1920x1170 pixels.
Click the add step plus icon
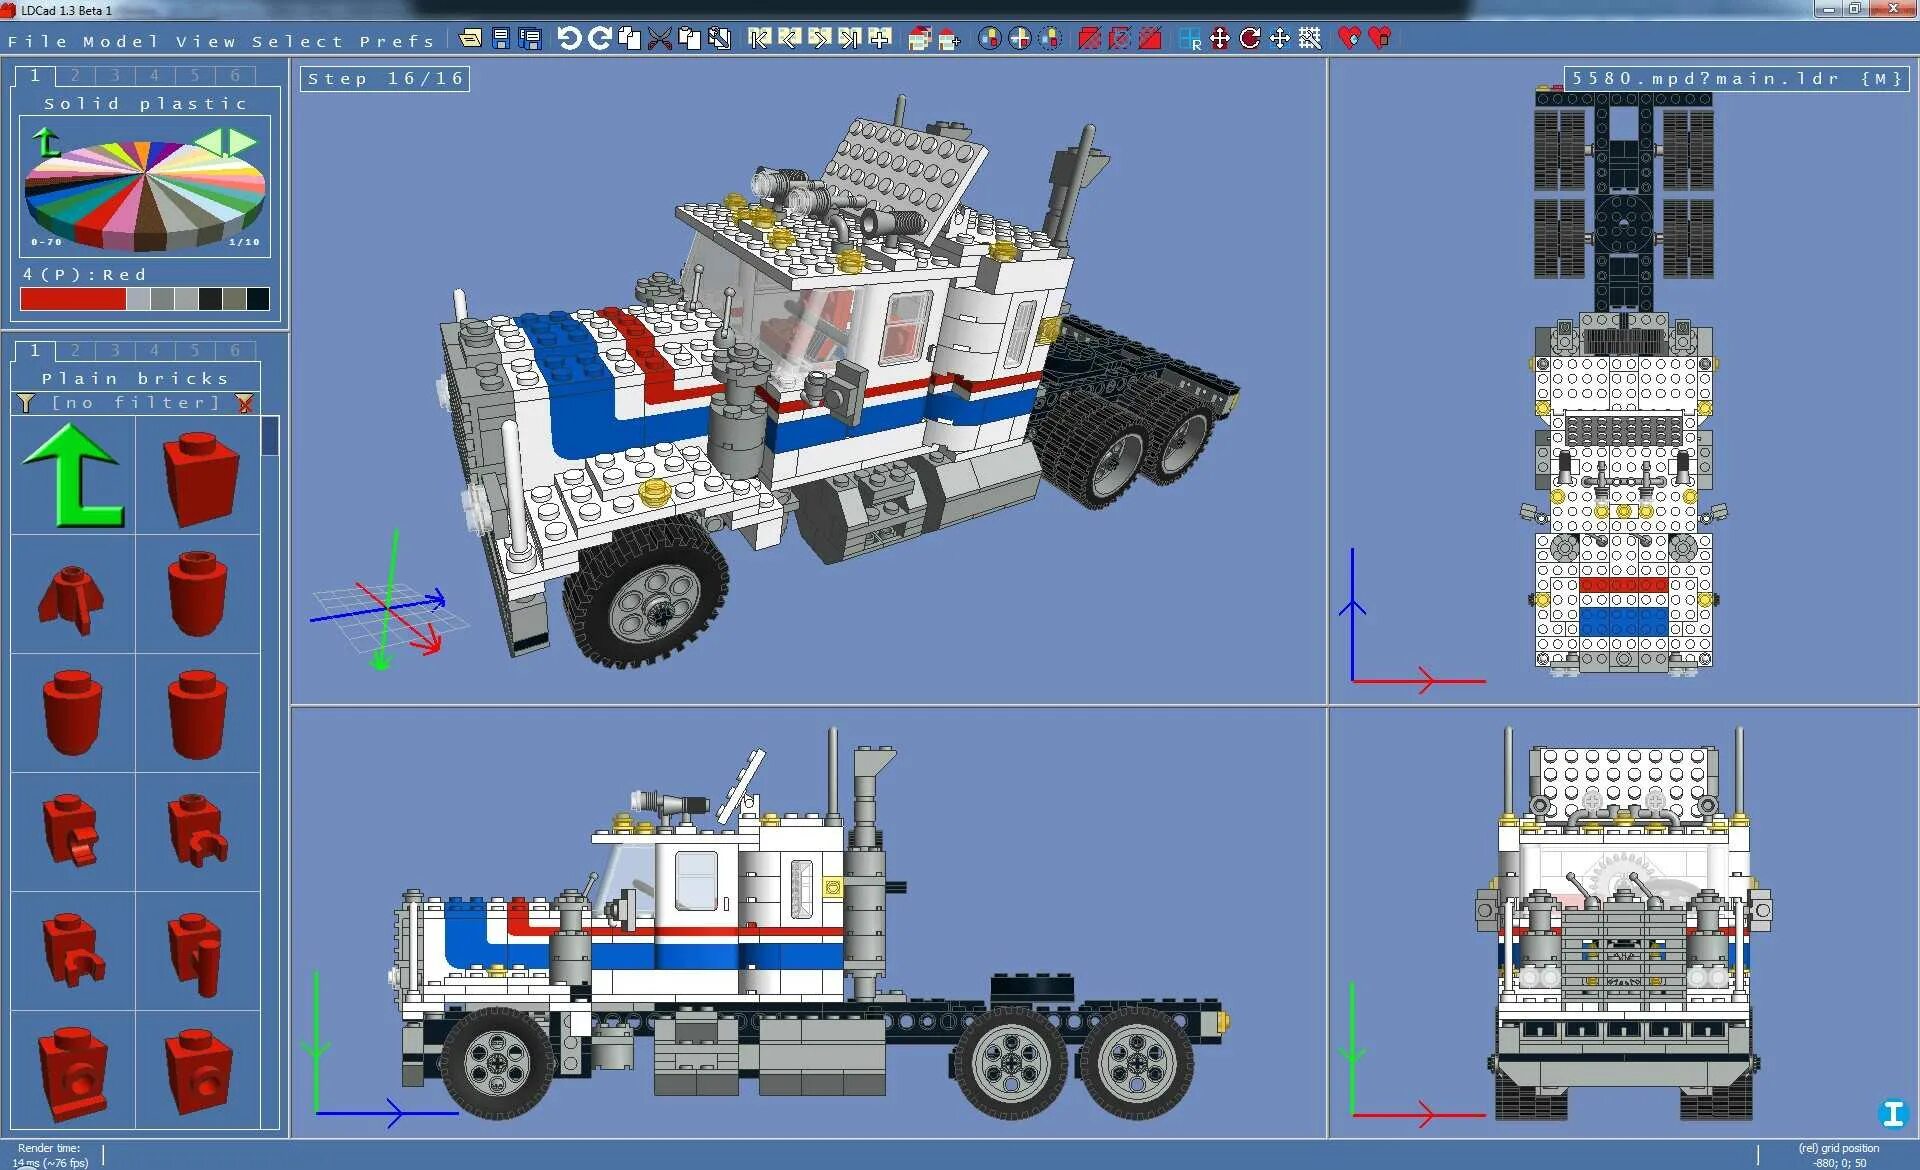(x=880, y=38)
